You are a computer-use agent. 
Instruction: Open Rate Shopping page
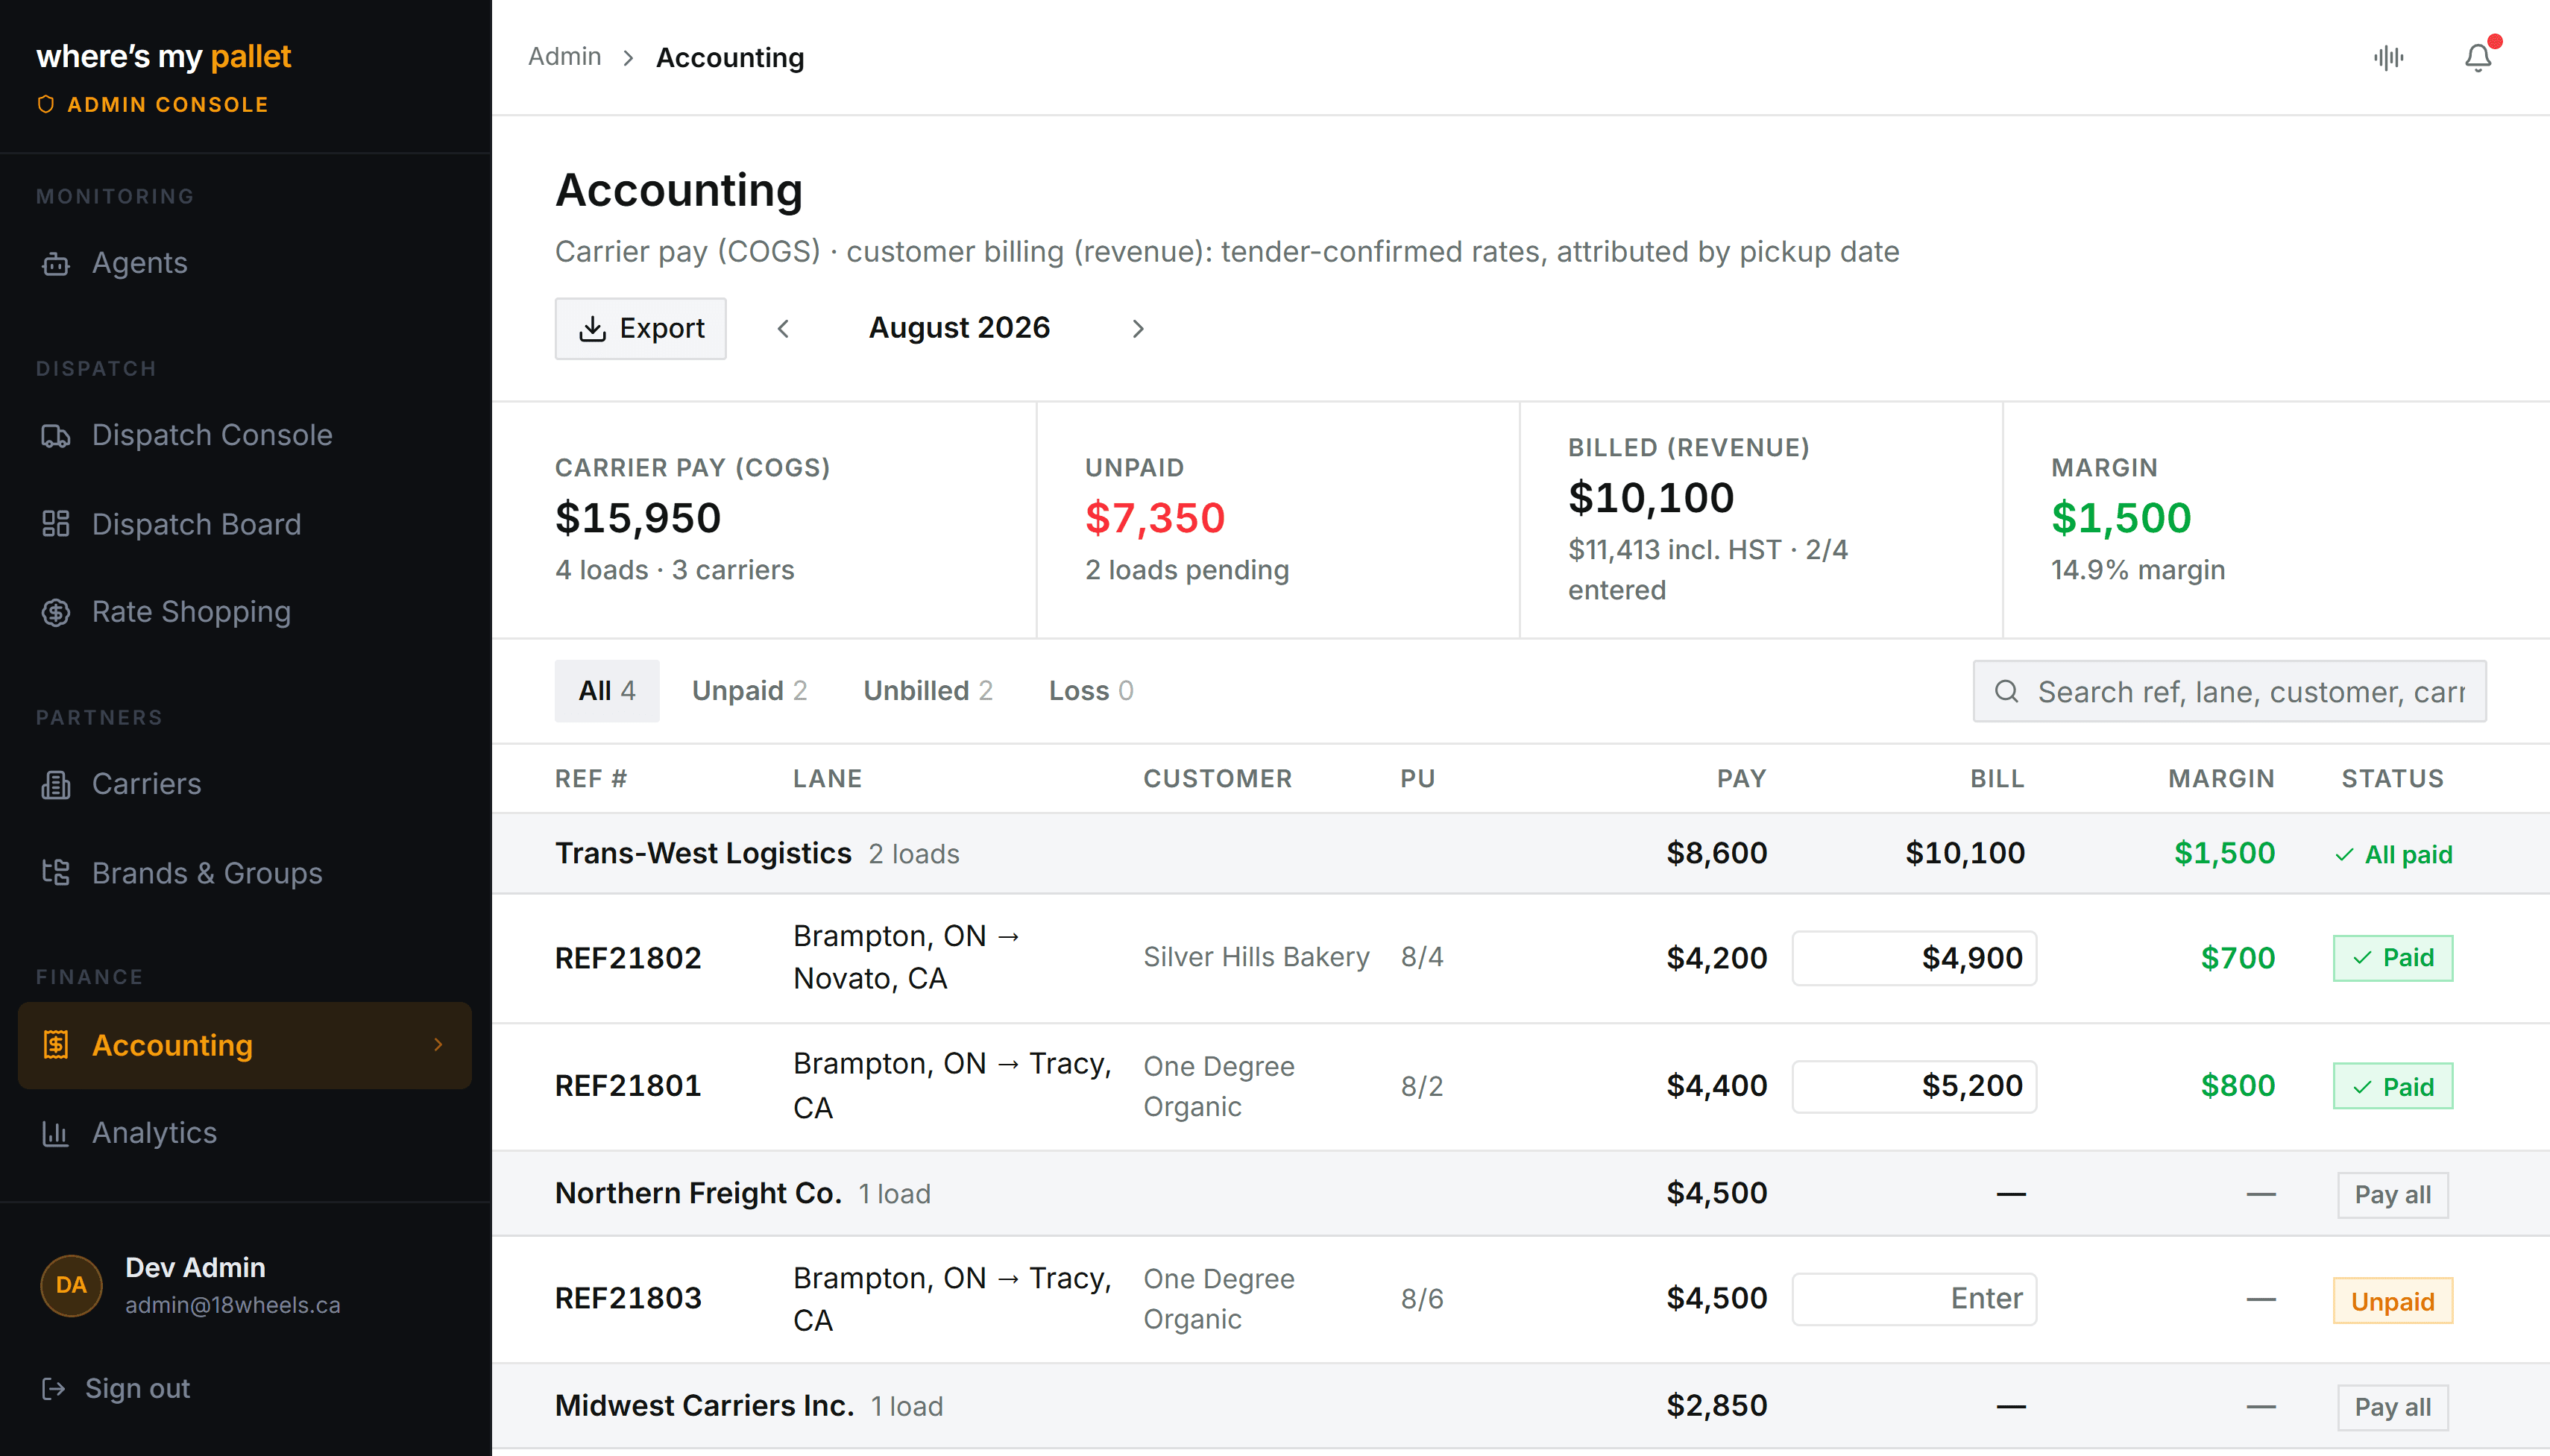coord(245,612)
